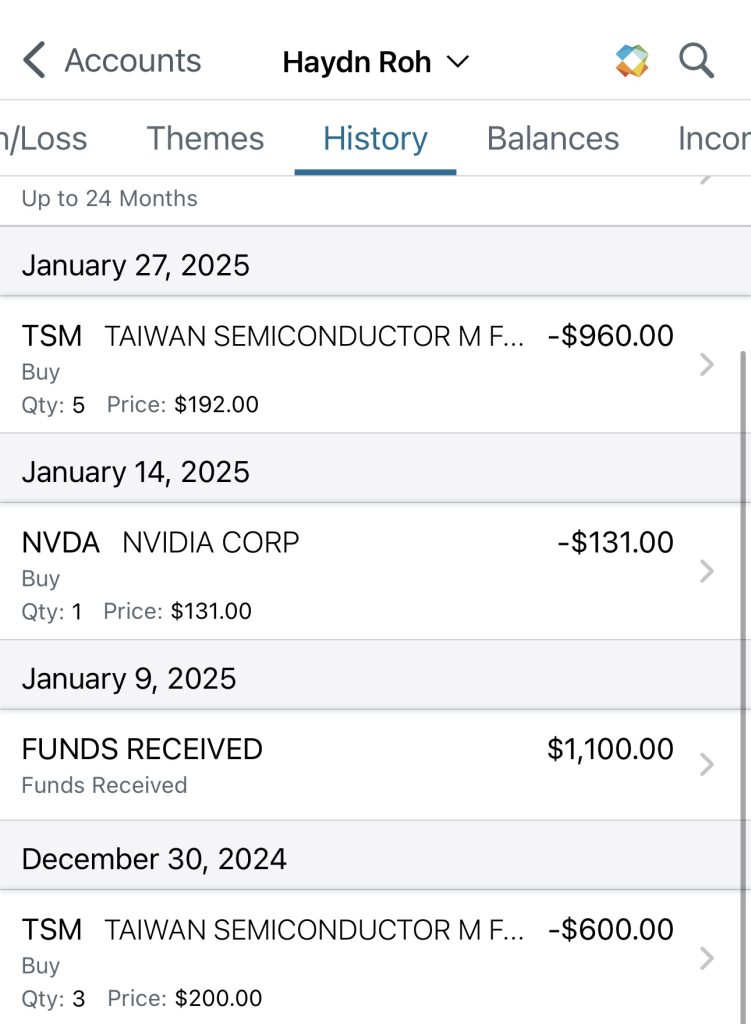
Task: Open chevron for NVDA -$131.00 buy
Action: coord(707,571)
